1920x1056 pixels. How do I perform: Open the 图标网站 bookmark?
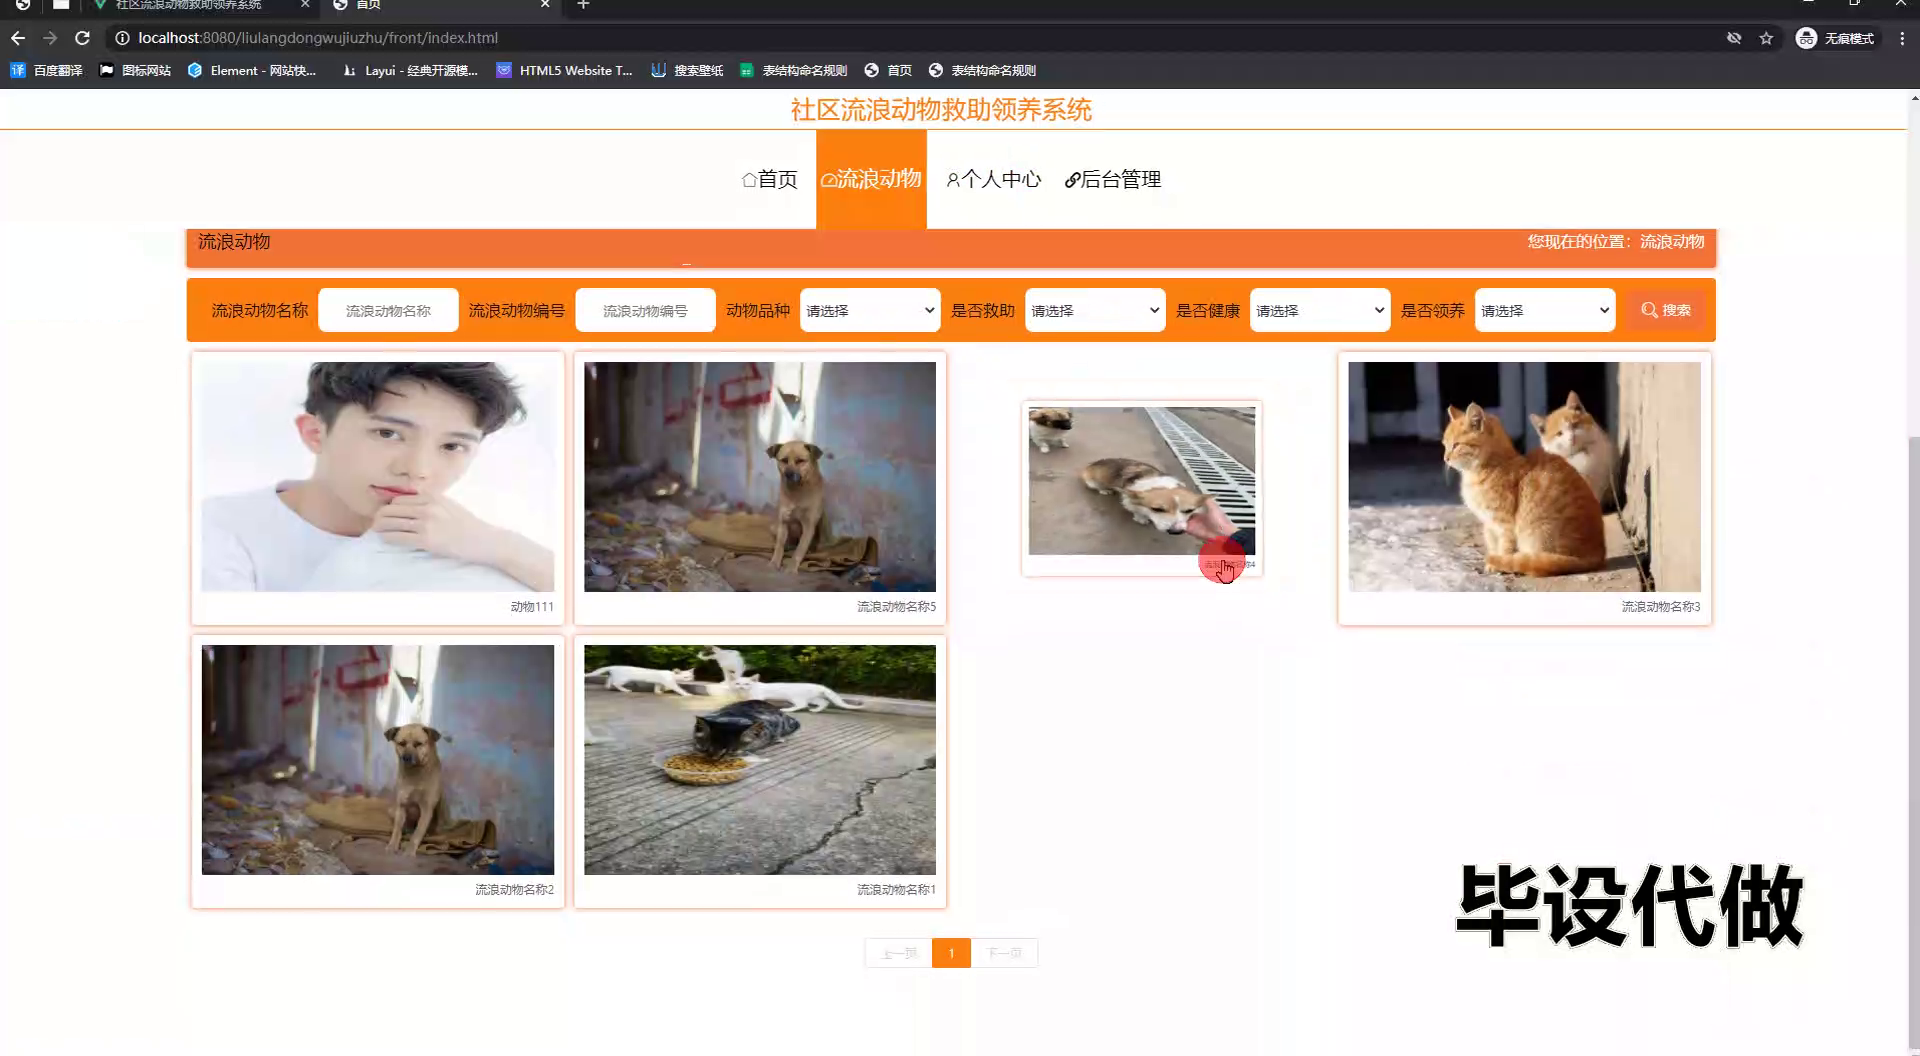coord(136,70)
